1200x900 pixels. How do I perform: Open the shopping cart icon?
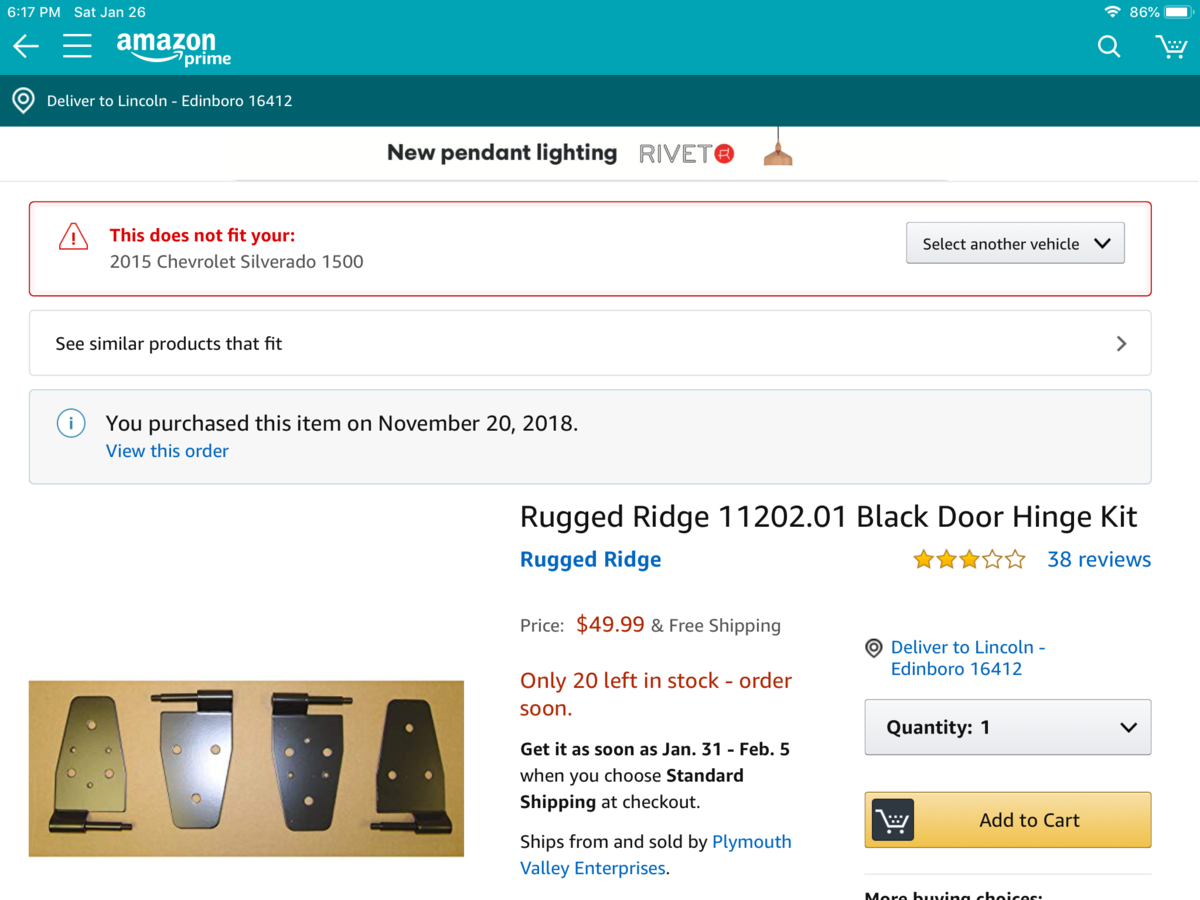(x=1170, y=46)
